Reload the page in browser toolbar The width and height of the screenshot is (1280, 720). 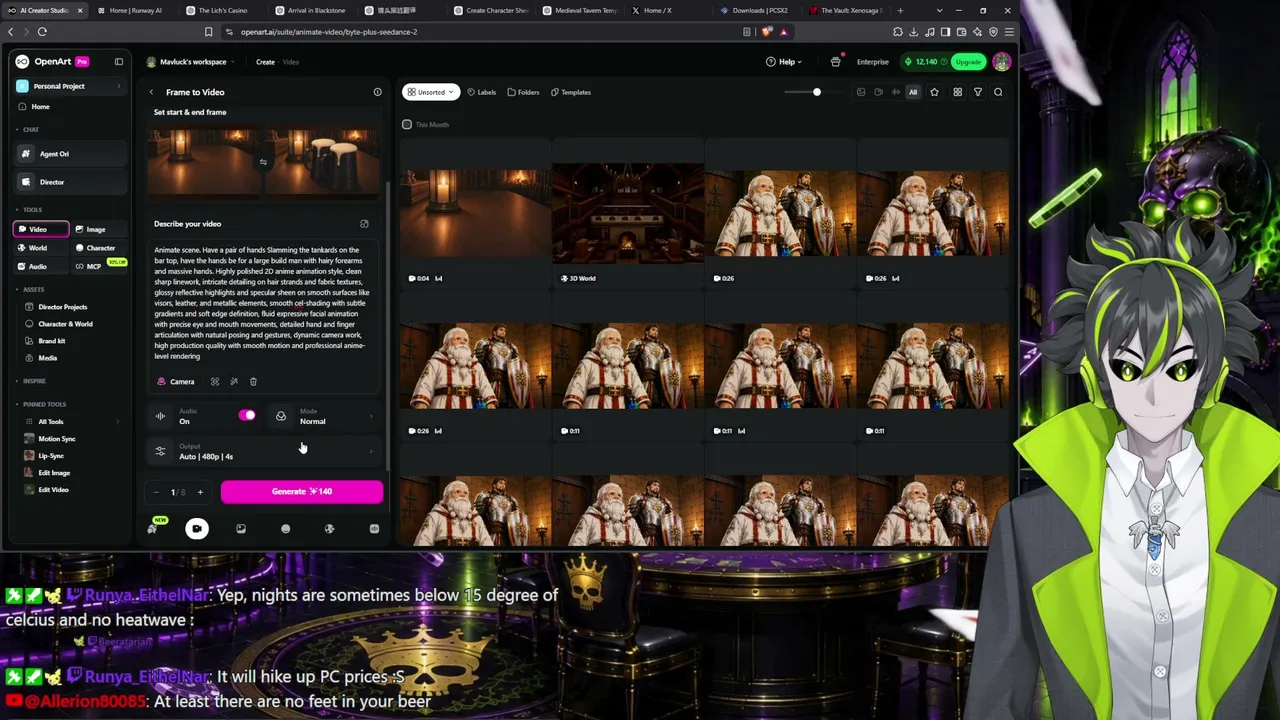click(x=42, y=32)
